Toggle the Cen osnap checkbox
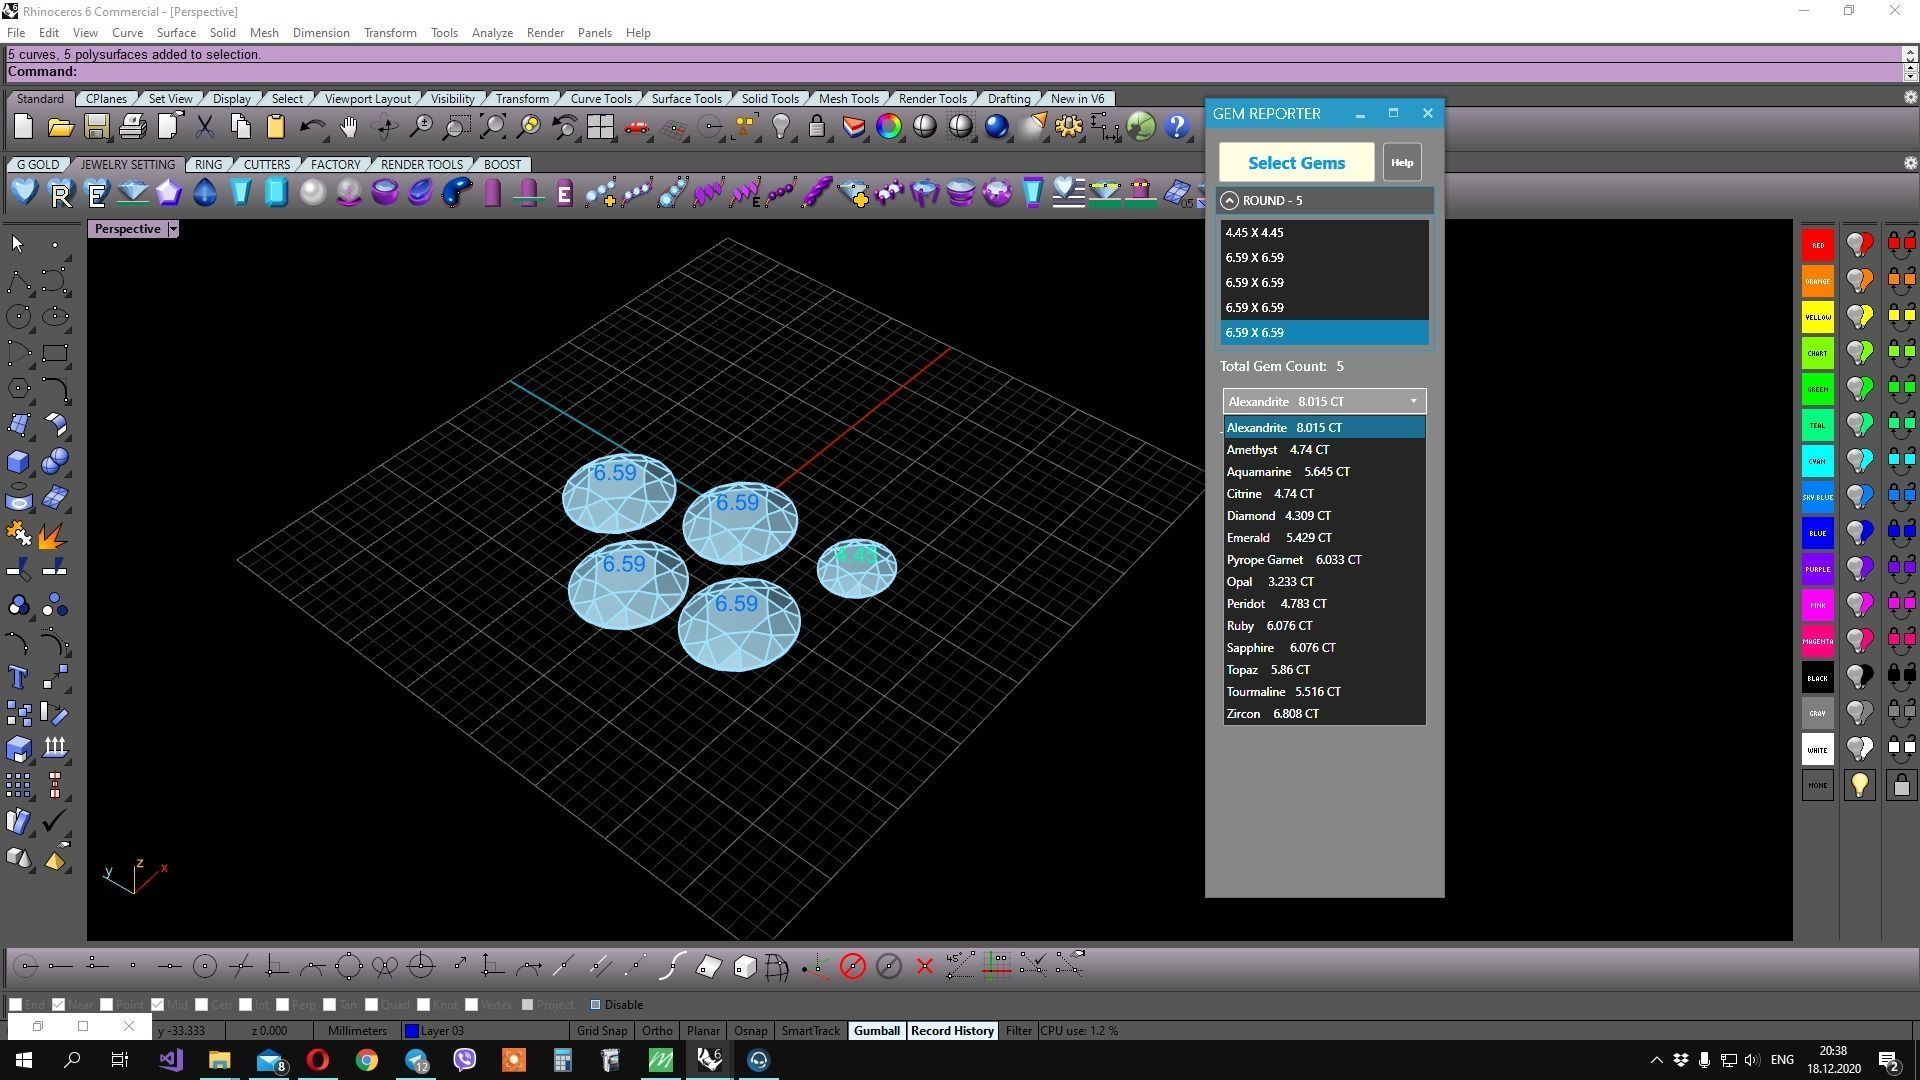 201,1005
